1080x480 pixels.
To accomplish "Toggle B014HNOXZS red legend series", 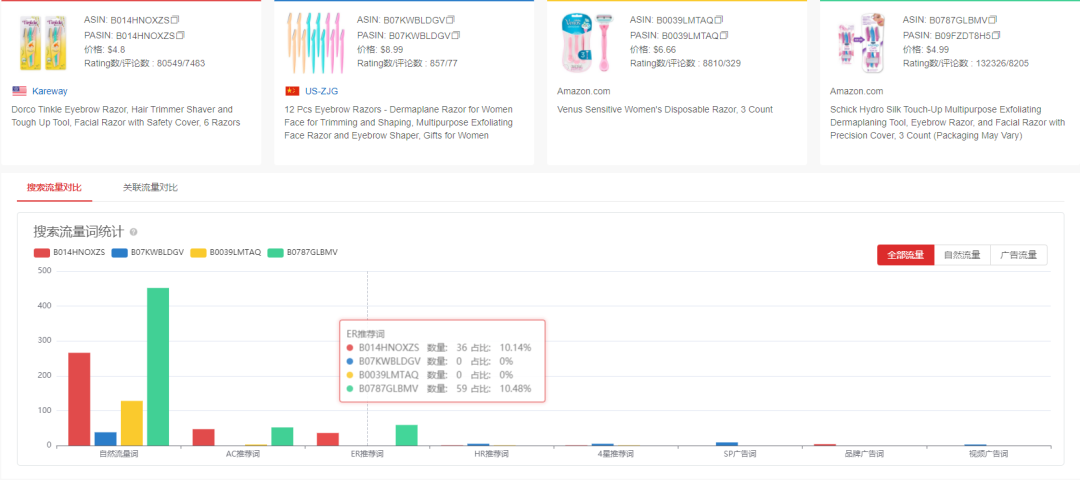I will 70,253.
